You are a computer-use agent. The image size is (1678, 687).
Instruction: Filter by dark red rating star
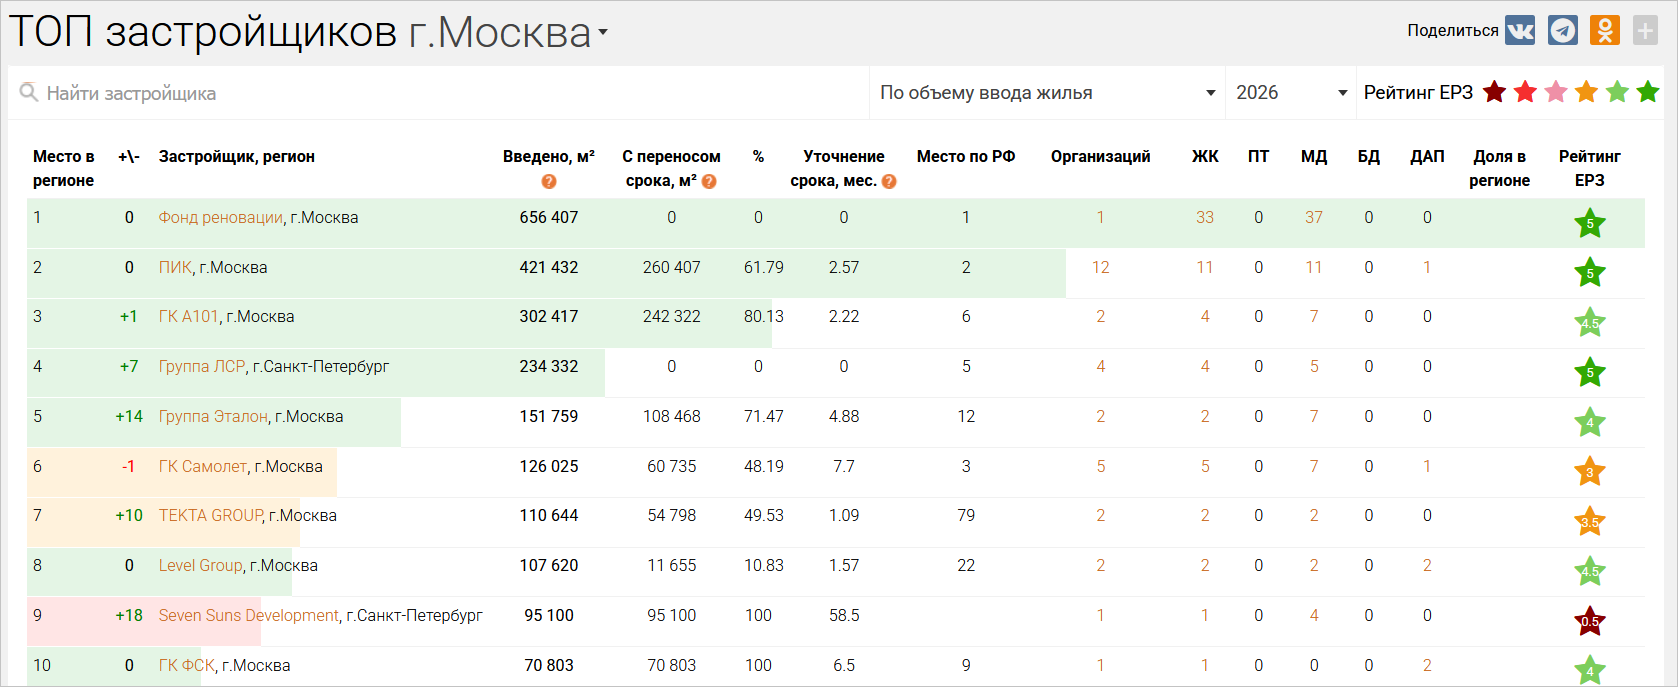pos(1494,92)
